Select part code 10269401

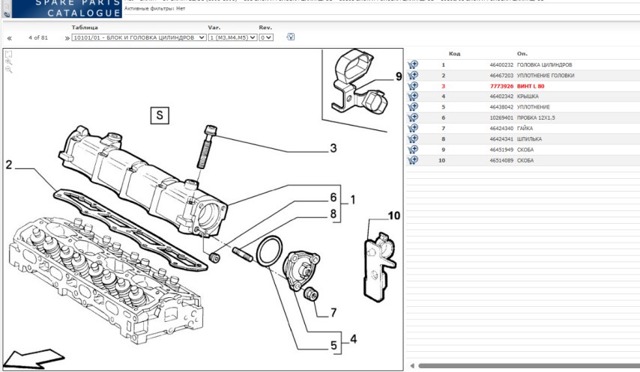(x=501, y=118)
